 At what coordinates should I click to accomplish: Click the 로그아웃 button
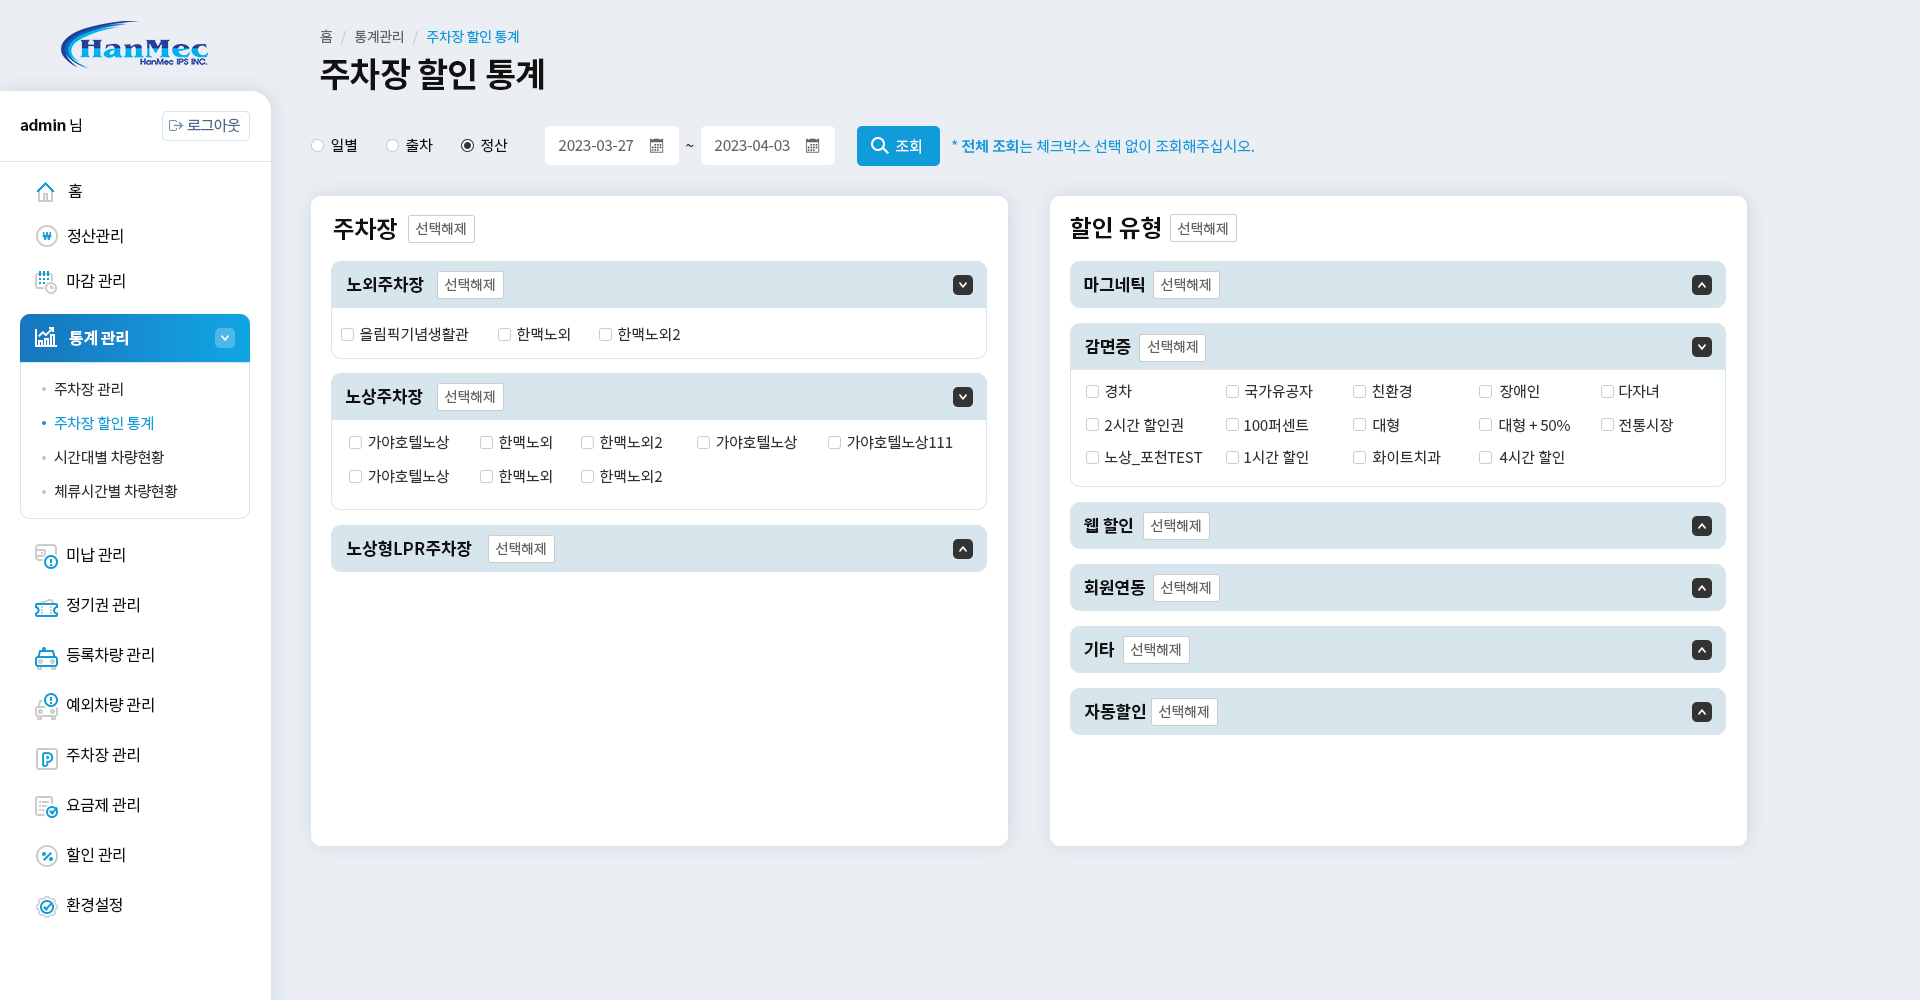pyautogui.click(x=205, y=125)
